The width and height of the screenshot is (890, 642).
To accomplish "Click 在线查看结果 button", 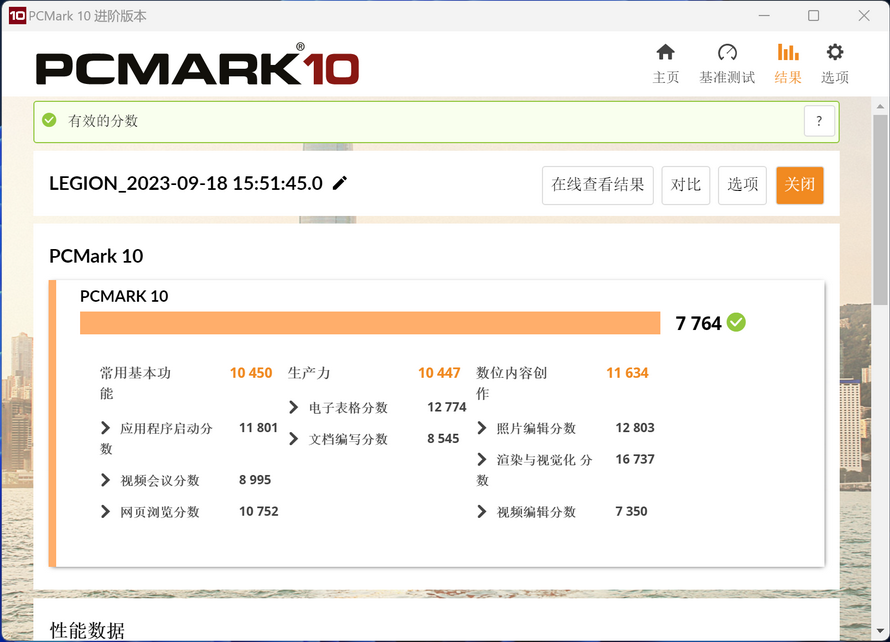I will (x=598, y=185).
